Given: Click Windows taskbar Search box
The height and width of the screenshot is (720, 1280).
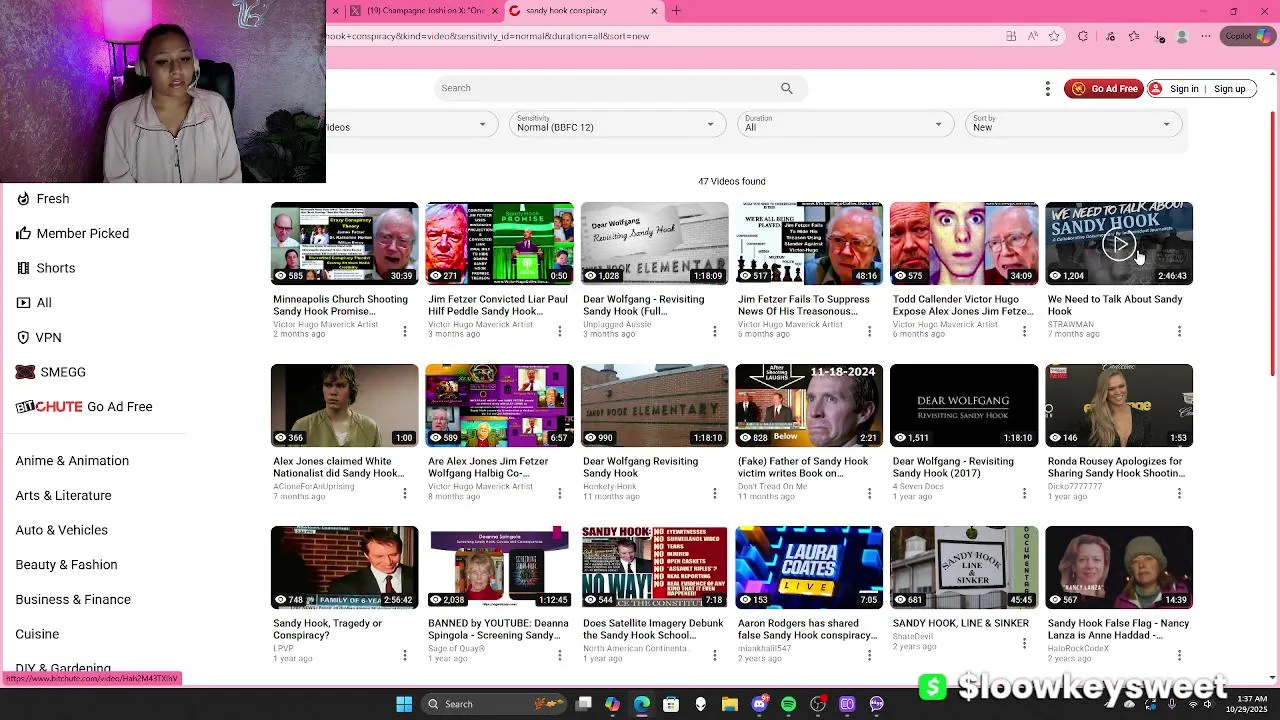Looking at the screenshot, I should coord(493,704).
